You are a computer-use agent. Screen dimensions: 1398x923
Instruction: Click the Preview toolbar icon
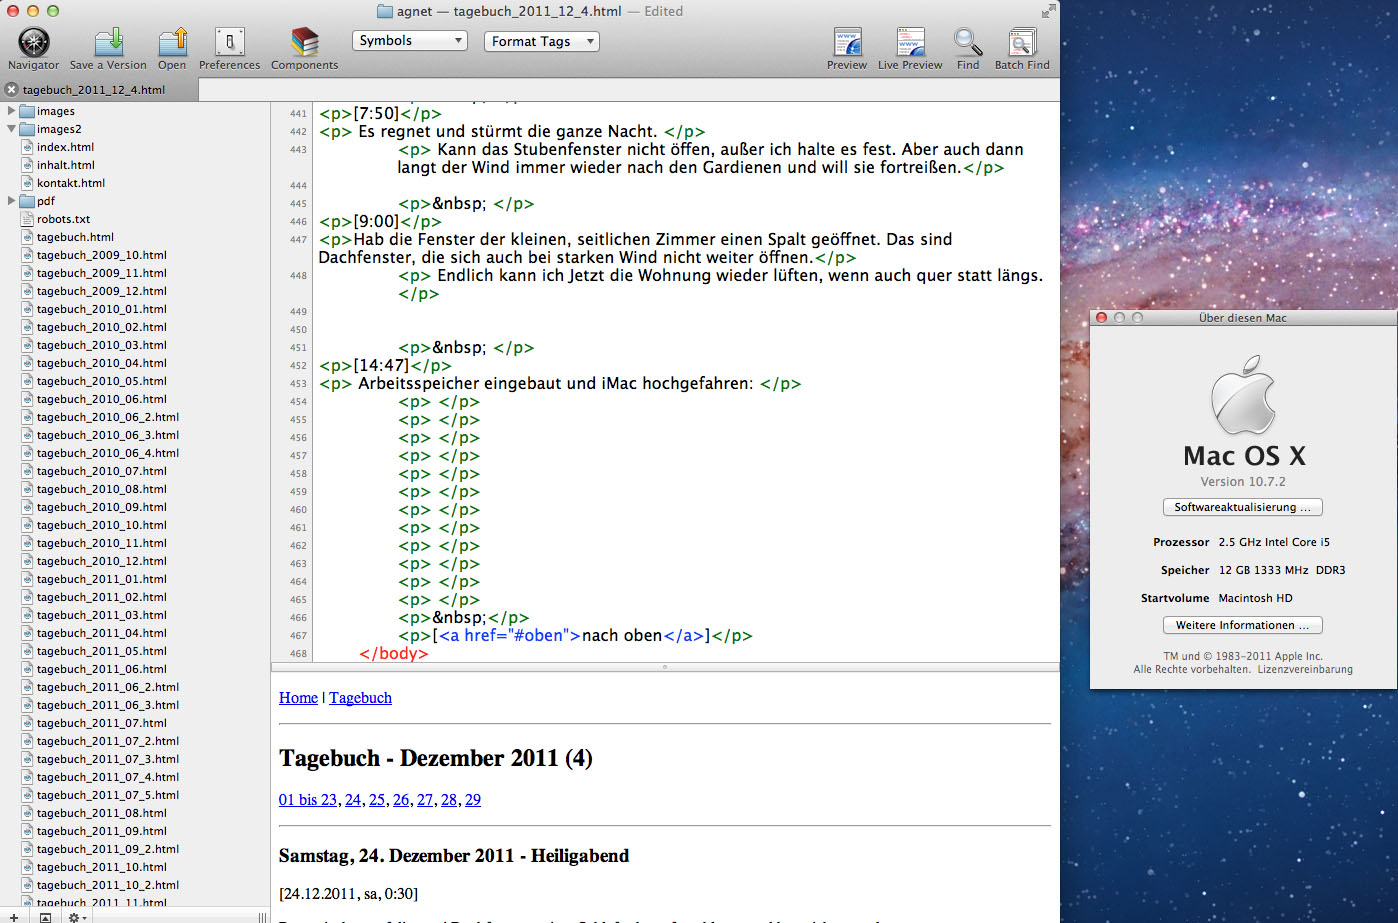[847, 42]
